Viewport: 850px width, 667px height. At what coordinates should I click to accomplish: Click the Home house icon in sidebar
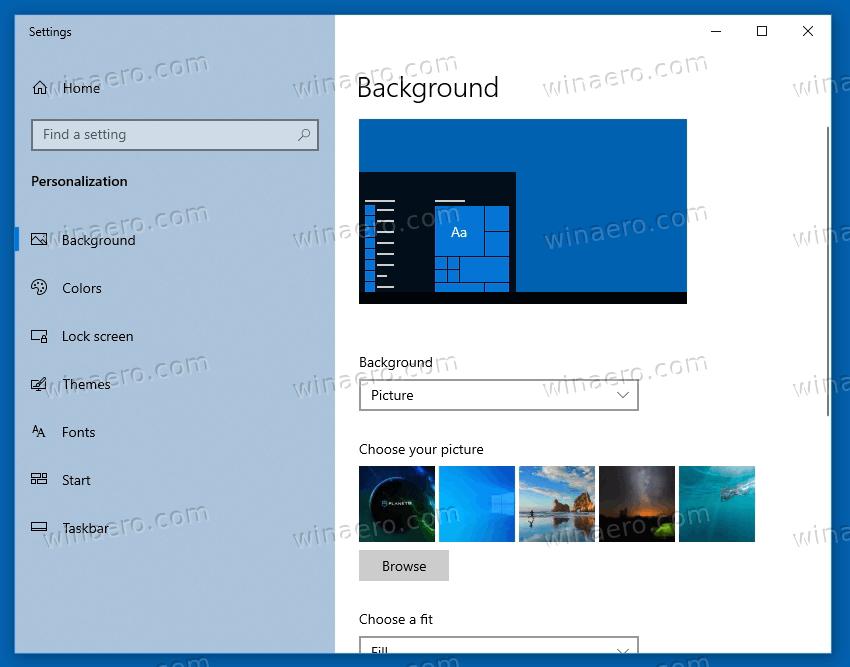pos(40,88)
